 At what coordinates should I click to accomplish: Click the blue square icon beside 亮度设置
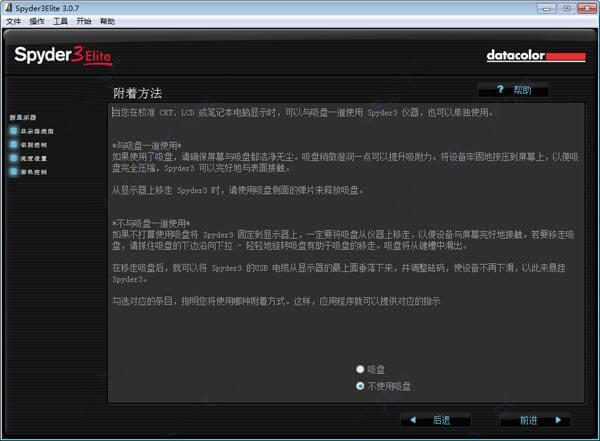pyautogui.click(x=13, y=158)
